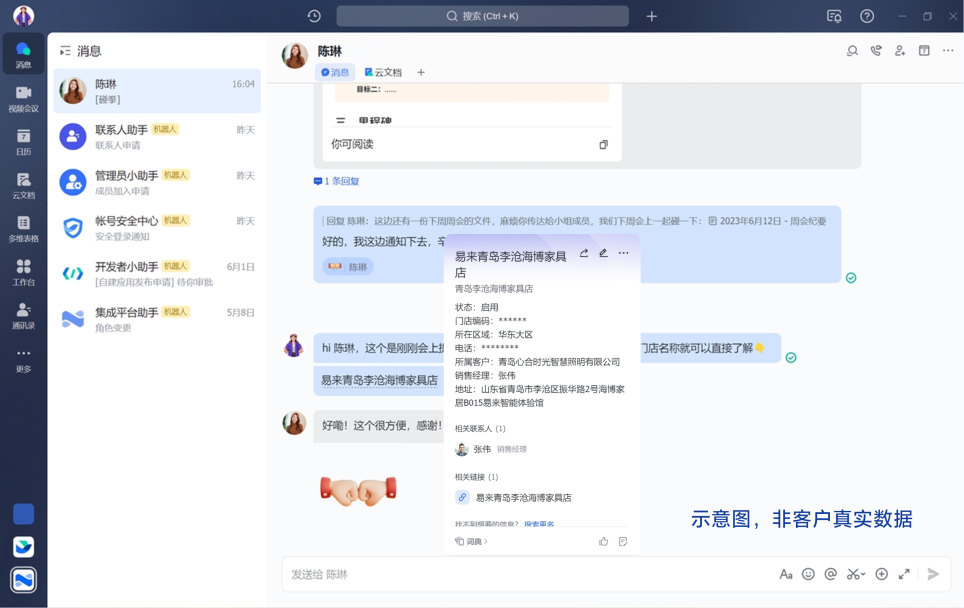Open 管理员小助手 conversation

(157, 183)
